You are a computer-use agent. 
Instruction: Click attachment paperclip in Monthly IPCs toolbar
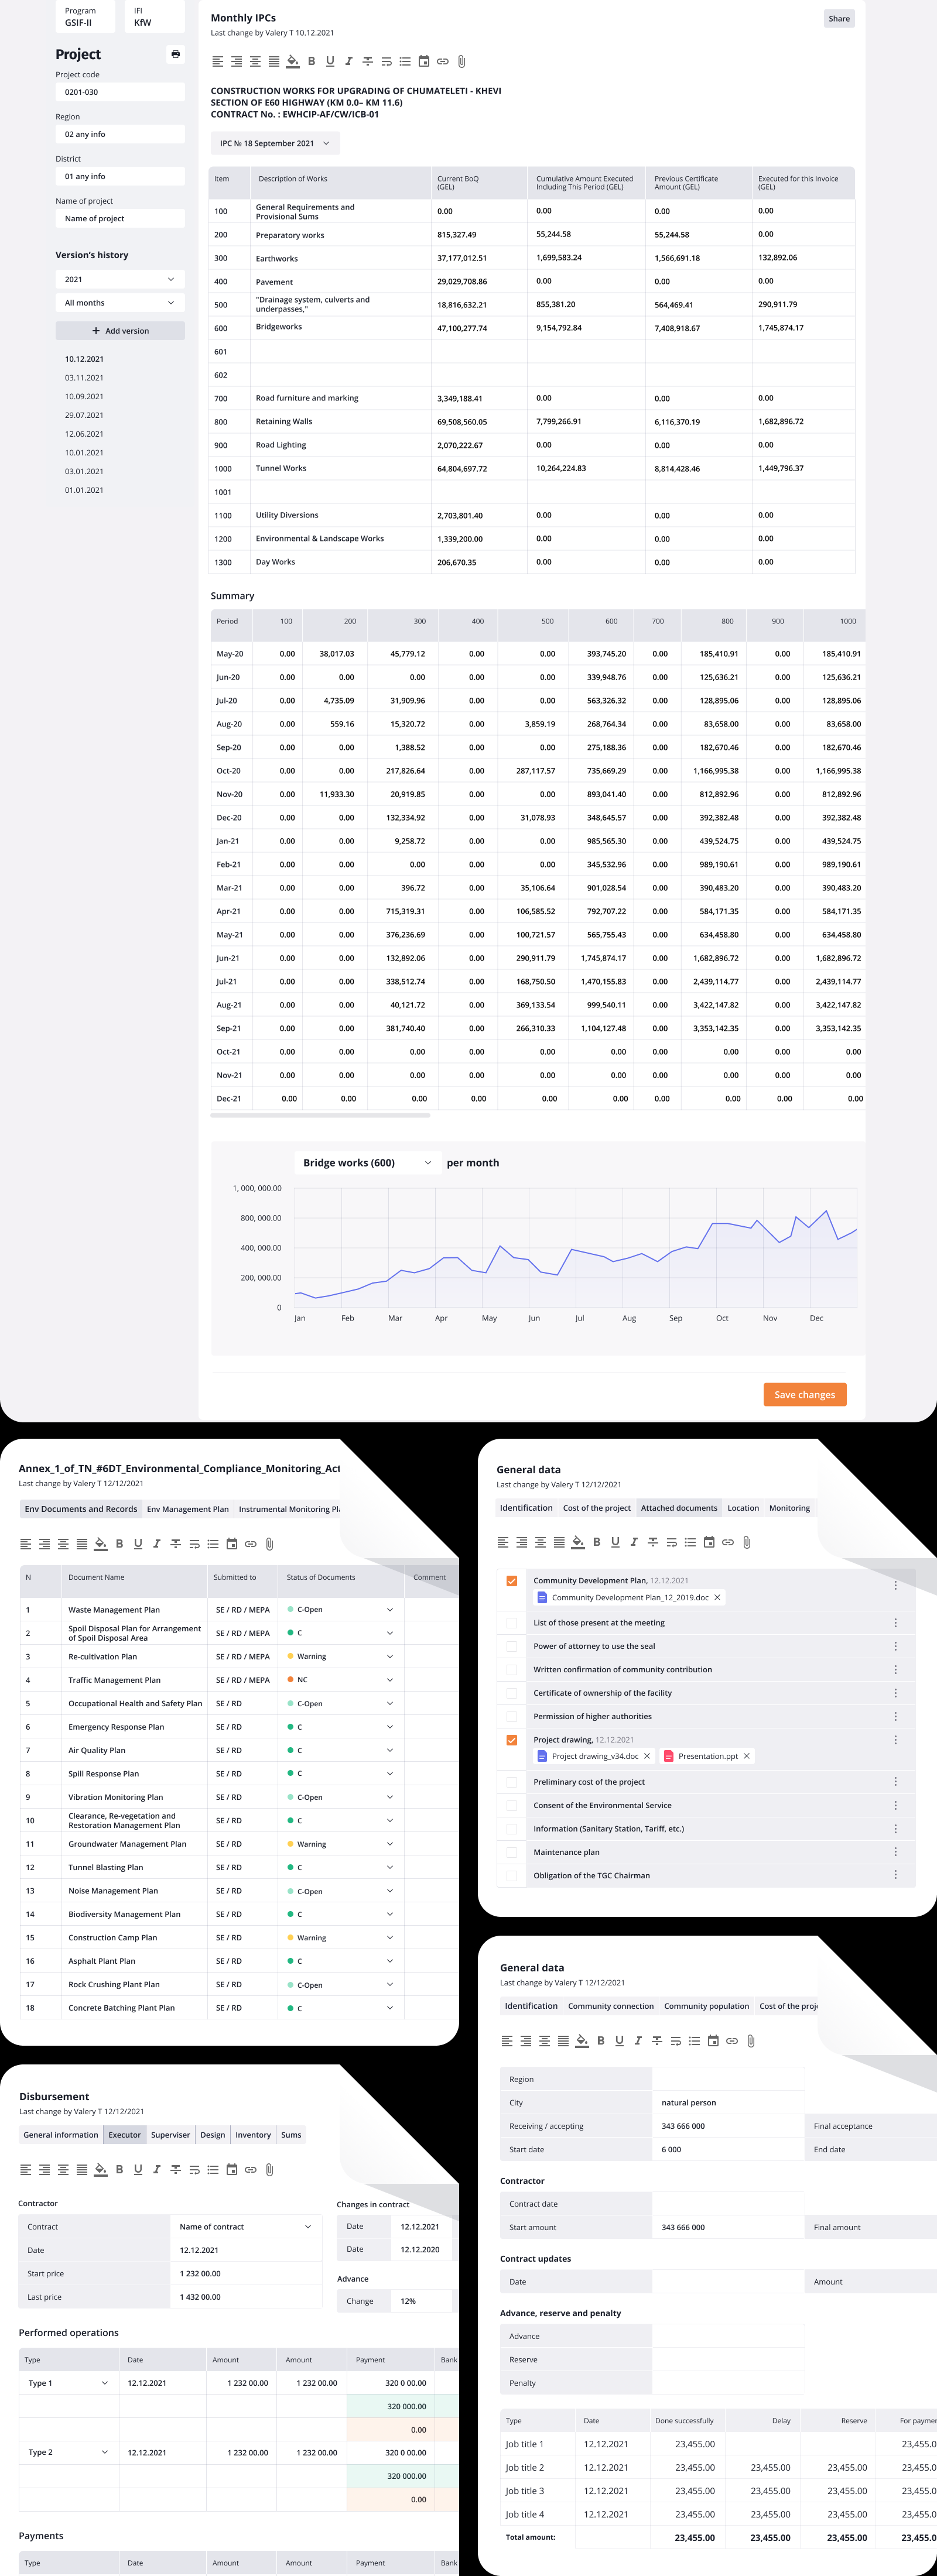461,61
